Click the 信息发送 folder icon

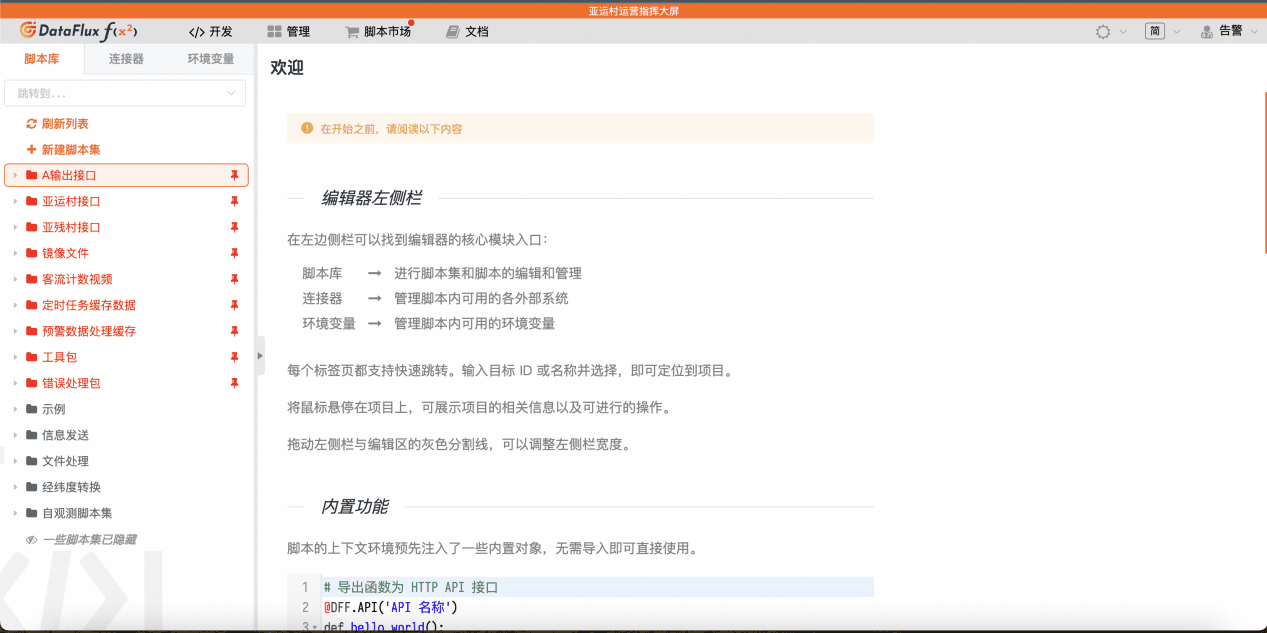(x=32, y=435)
